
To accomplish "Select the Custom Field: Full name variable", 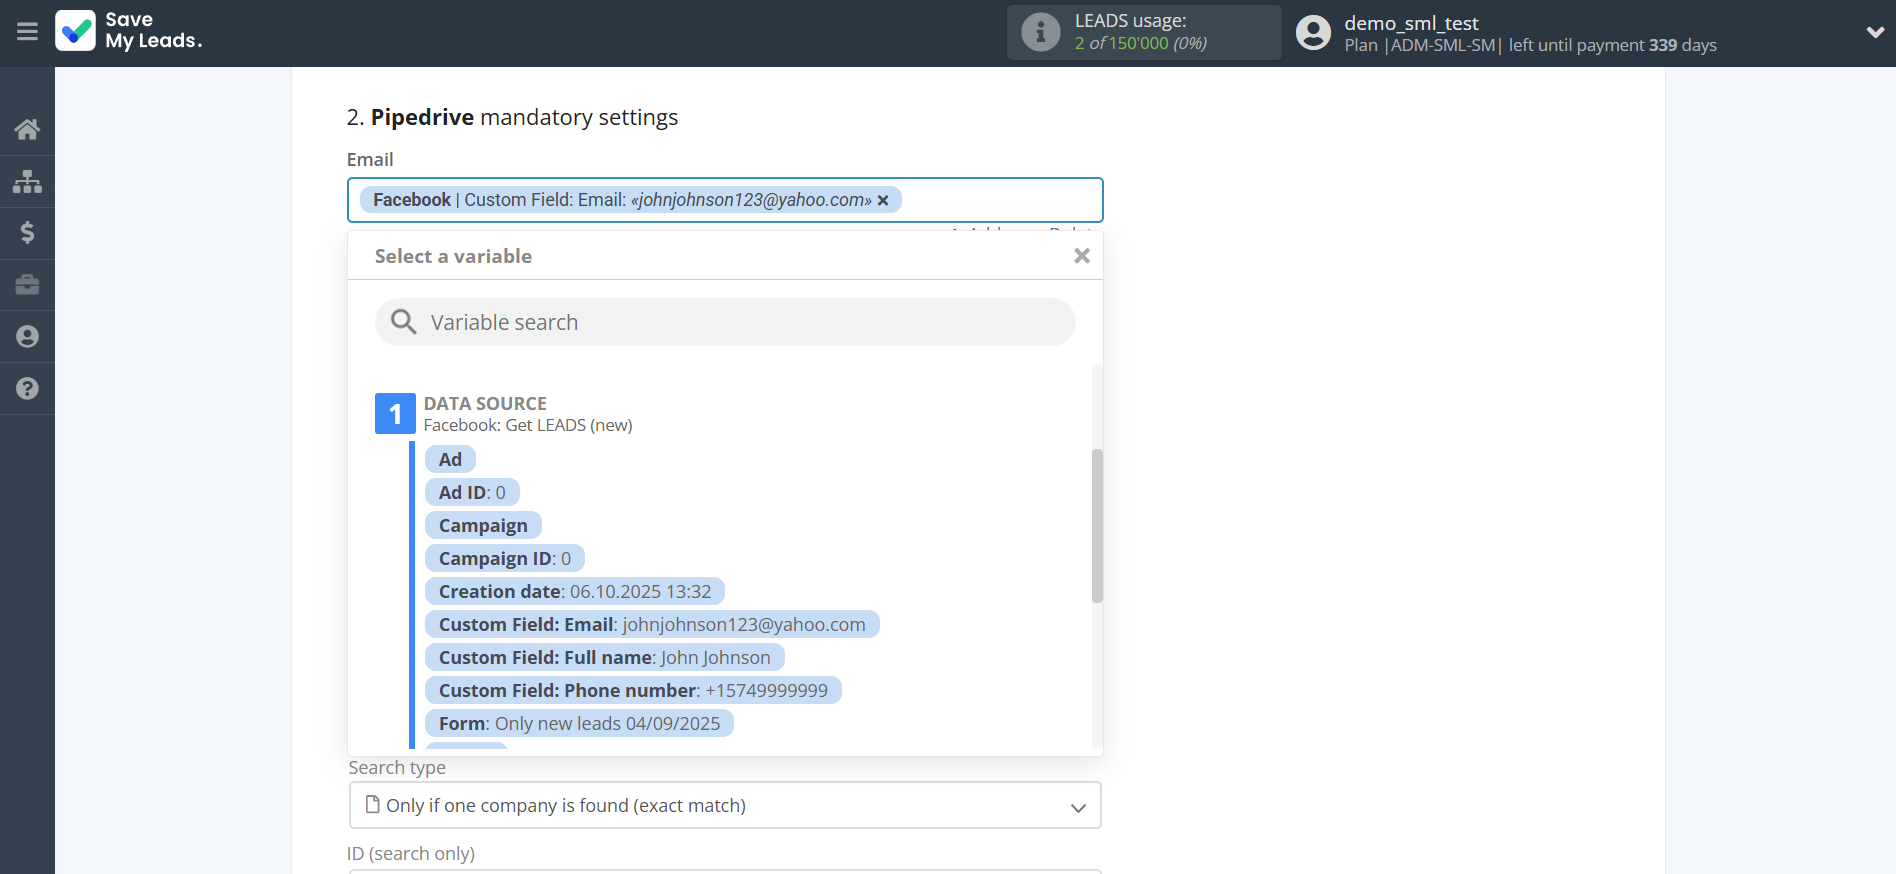I will click(x=604, y=657).
